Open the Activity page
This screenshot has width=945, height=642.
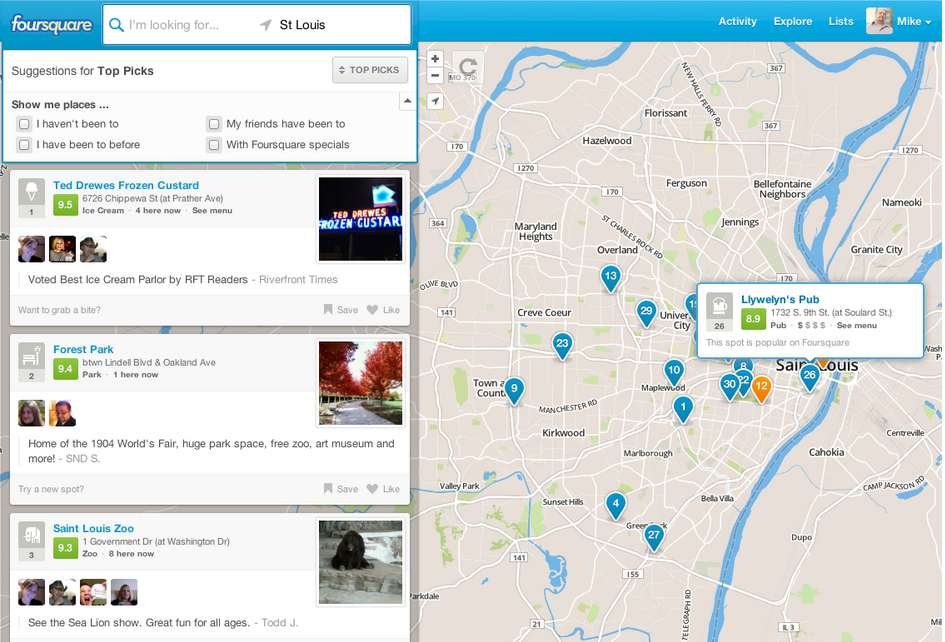click(737, 21)
